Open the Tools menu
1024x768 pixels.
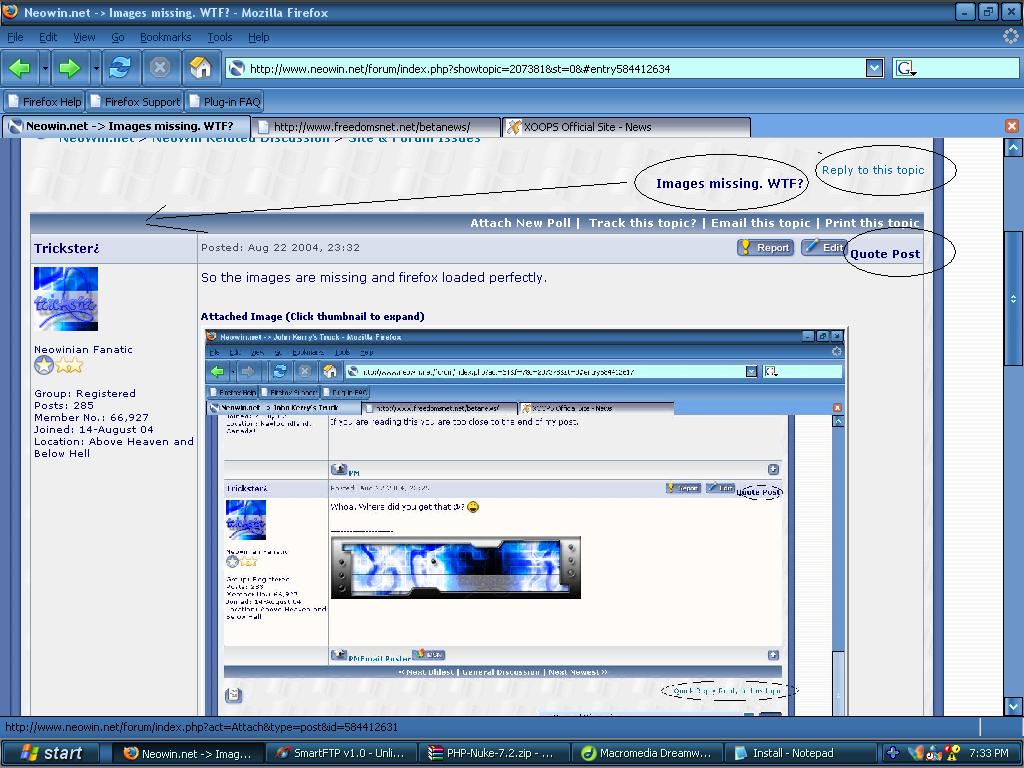(x=219, y=37)
